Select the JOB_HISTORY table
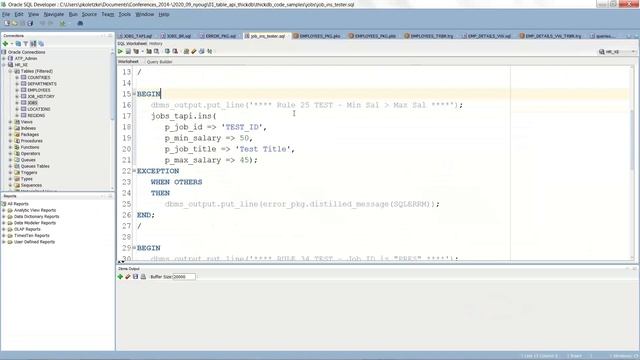Image resolution: width=640 pixels, height=360 pixels. (x=41, y=96)
